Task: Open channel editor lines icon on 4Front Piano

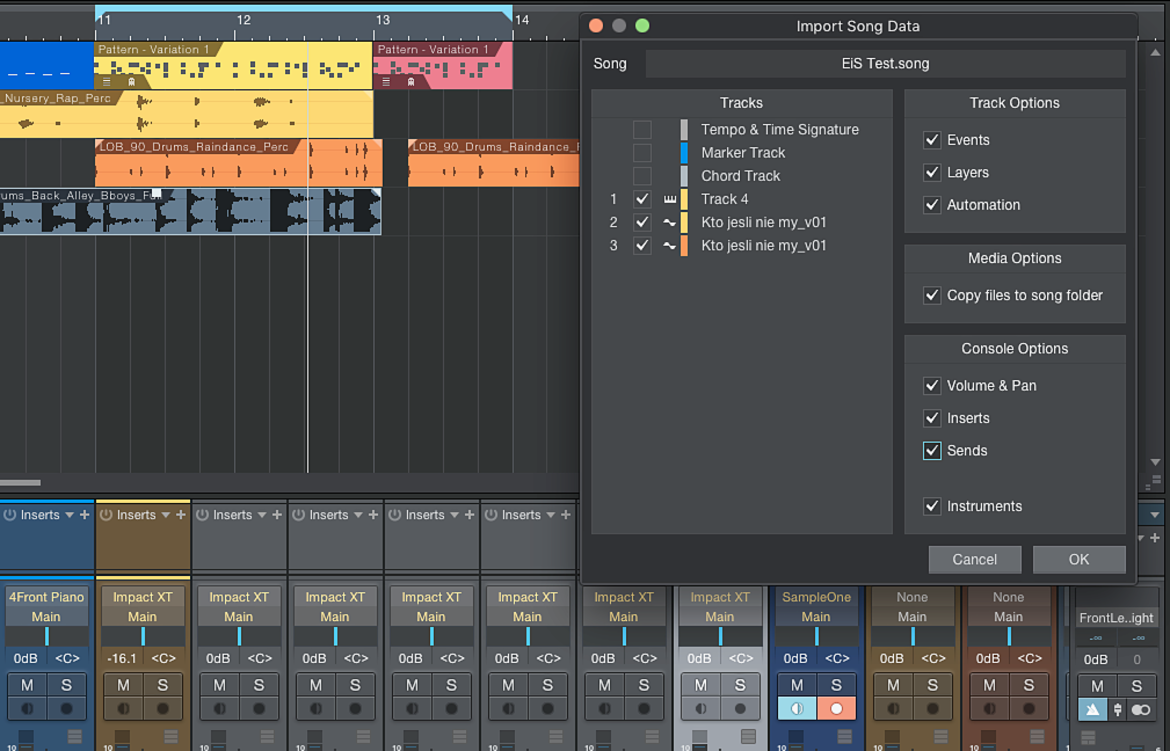Action: (x=75, y=737)
